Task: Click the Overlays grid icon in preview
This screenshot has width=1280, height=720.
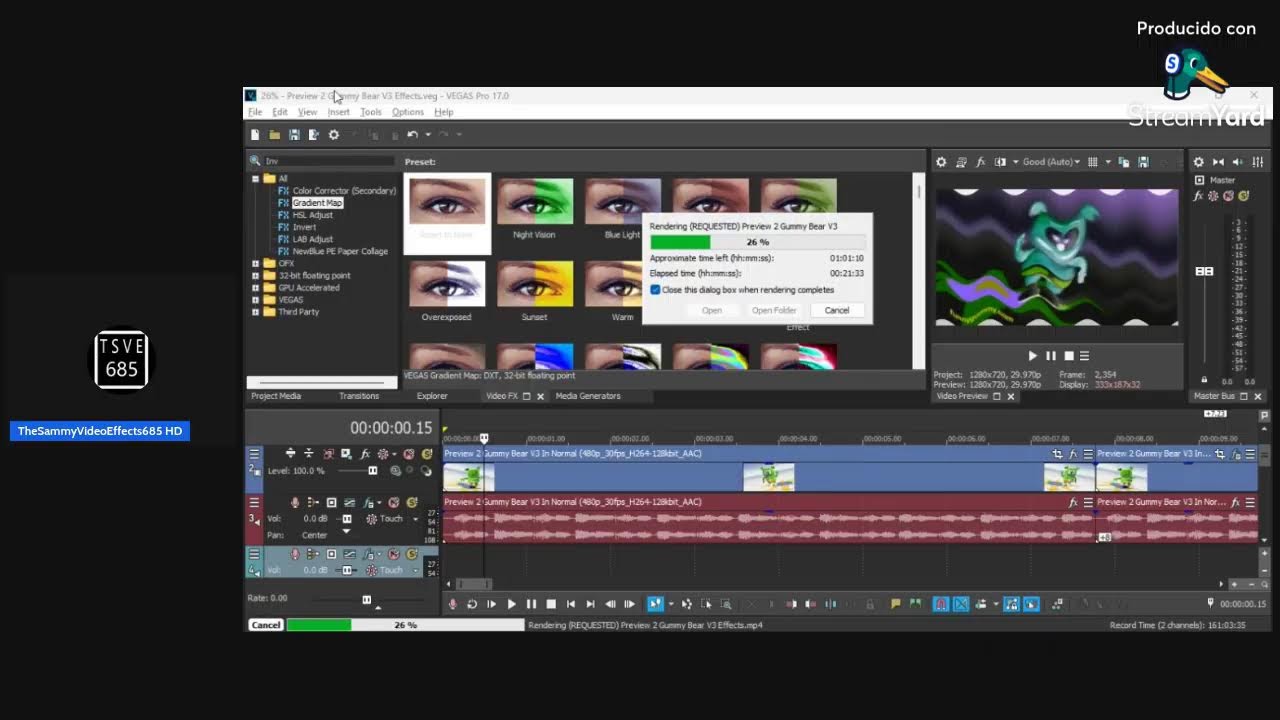Action: pos(1093,162)
